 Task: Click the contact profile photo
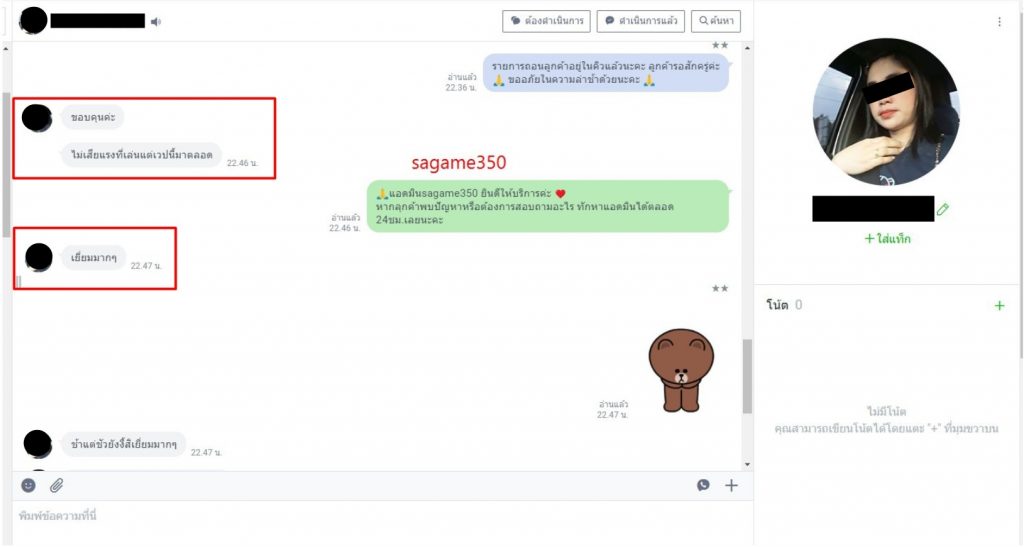coord(886,112)
